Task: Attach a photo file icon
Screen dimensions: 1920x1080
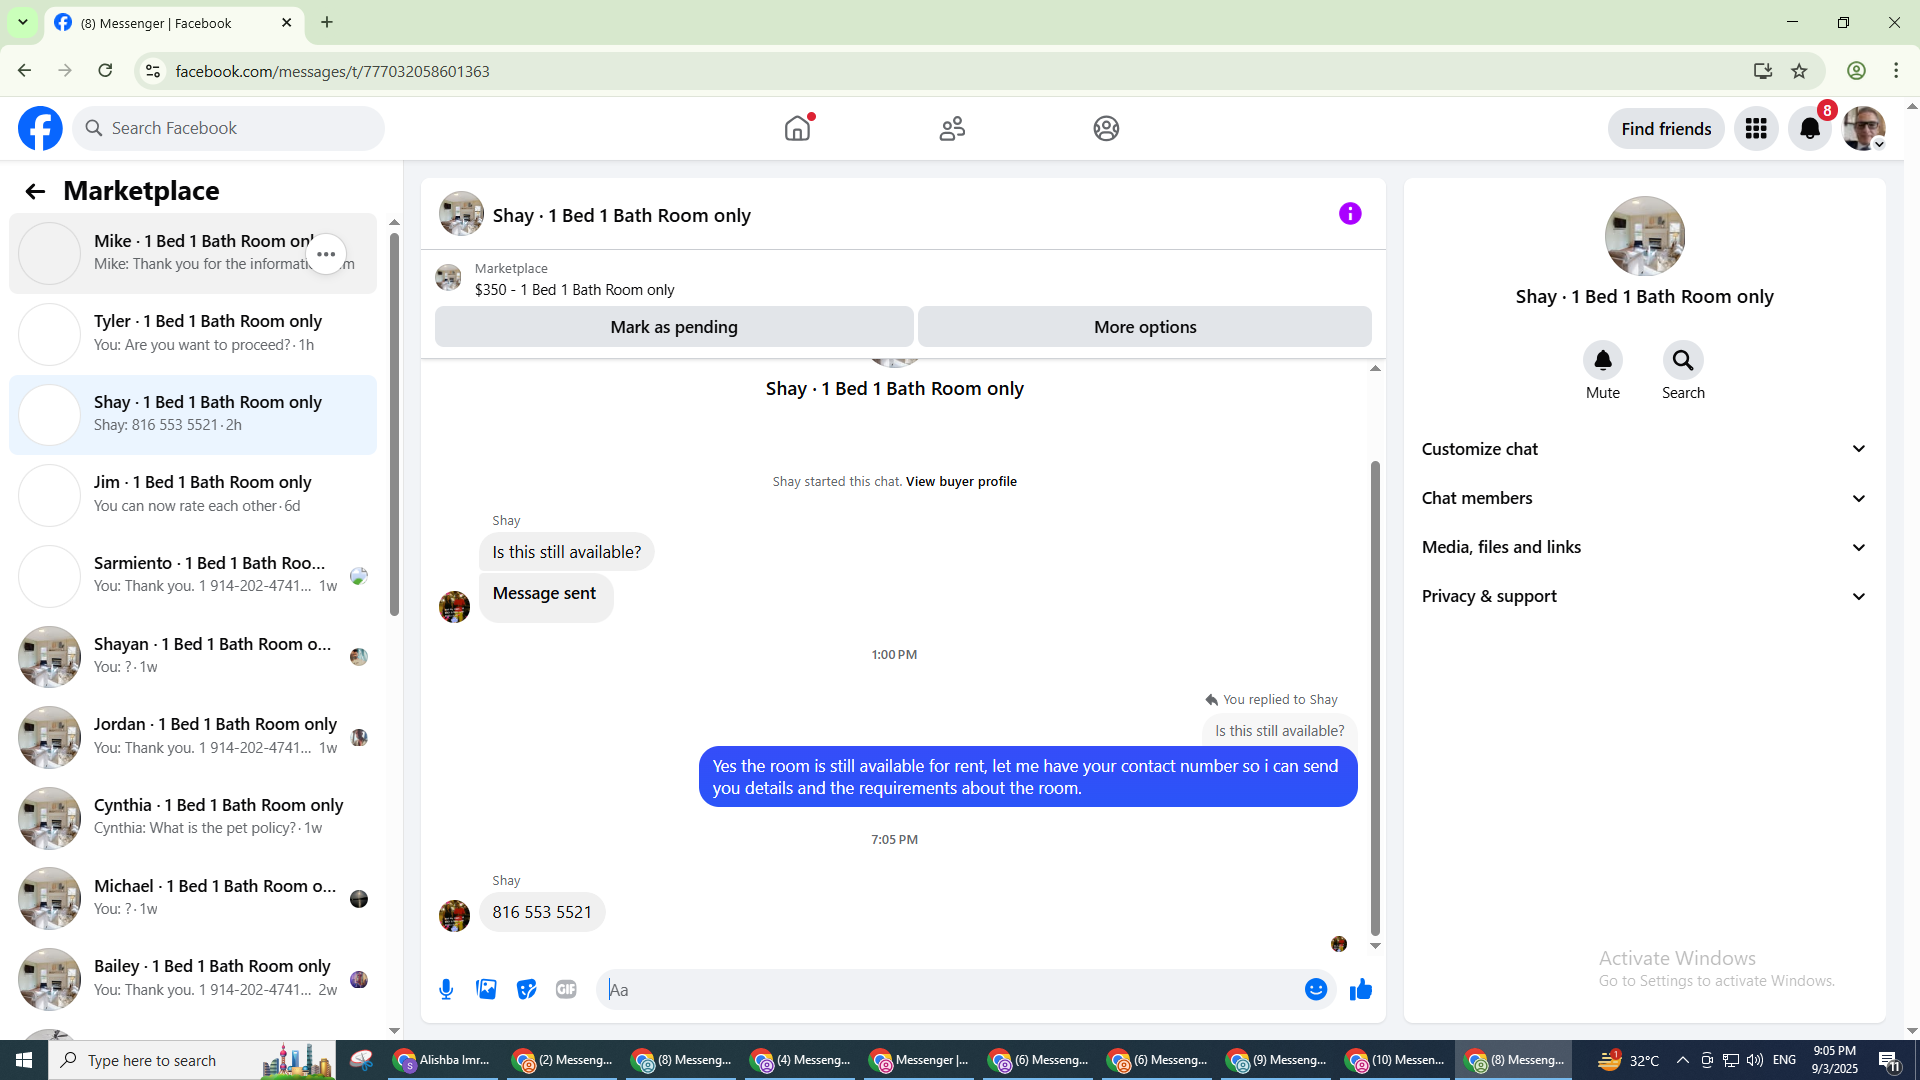Action: 486,989
